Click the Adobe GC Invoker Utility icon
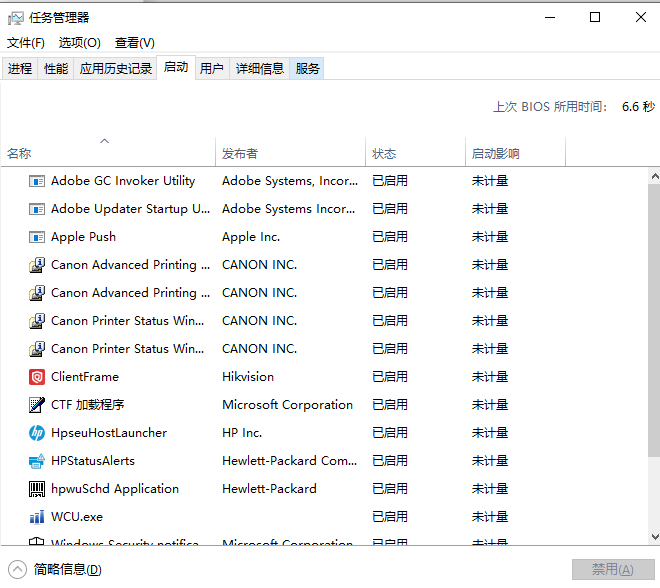 point(37,181)
